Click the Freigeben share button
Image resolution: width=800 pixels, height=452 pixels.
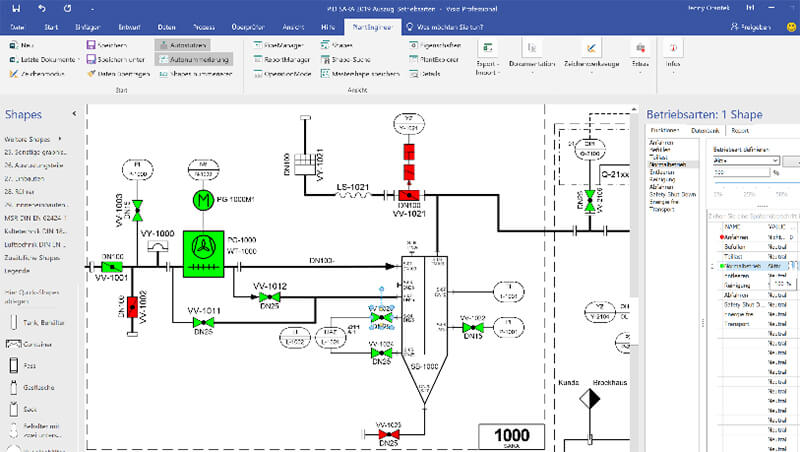point(751,27)
